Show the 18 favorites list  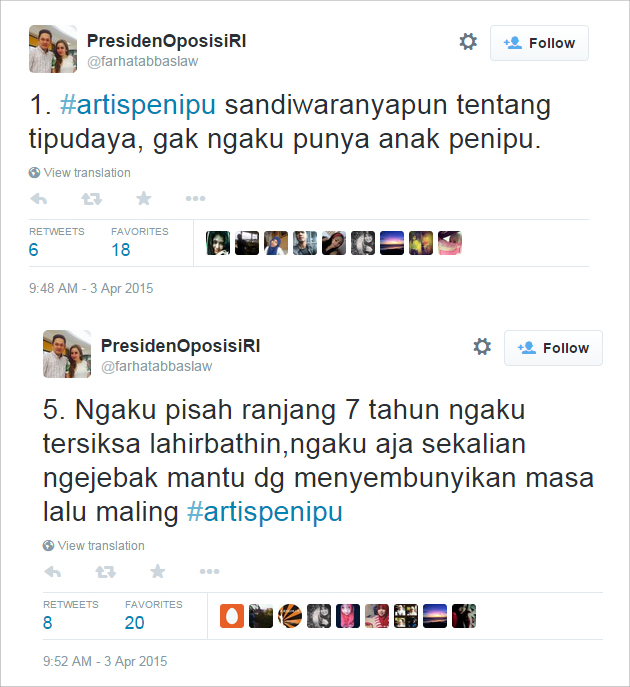139,242
